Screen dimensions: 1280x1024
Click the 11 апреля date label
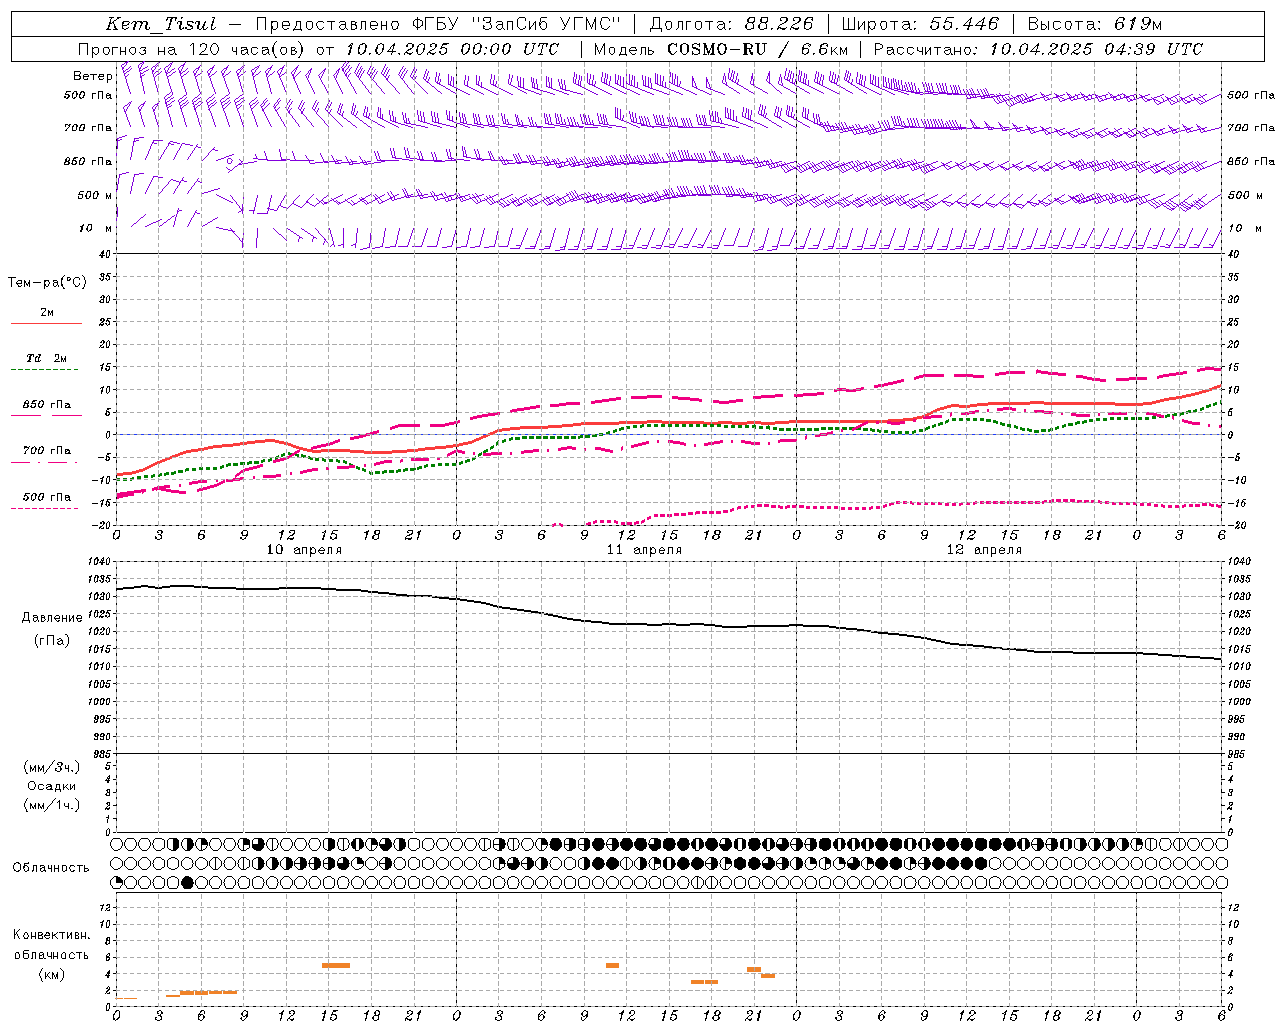click(644, 549)
